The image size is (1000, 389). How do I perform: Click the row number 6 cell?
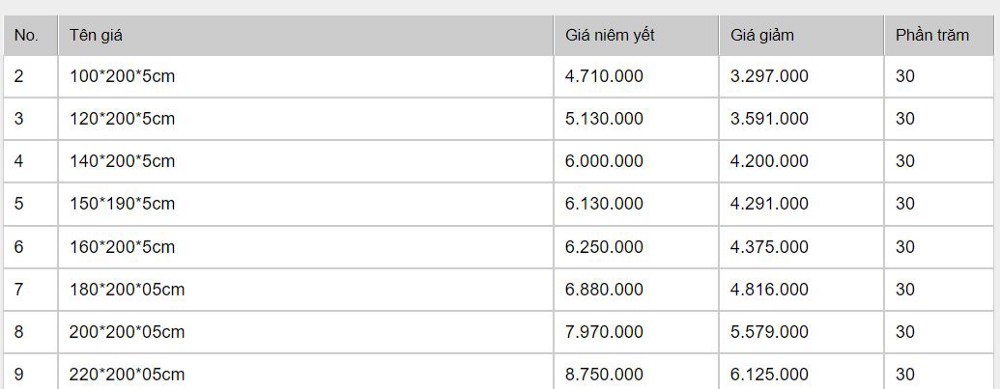(x=30, y=247)
